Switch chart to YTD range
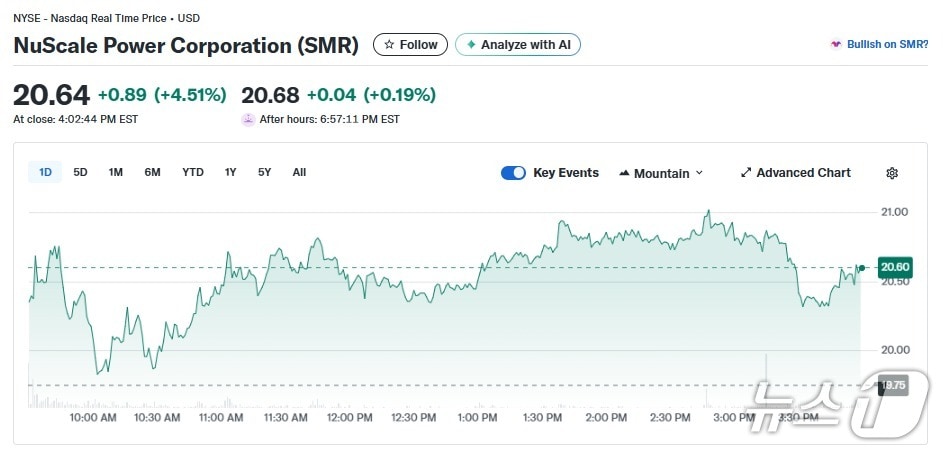The width and height of the screenshot is (943, 452). pos(193,172)
